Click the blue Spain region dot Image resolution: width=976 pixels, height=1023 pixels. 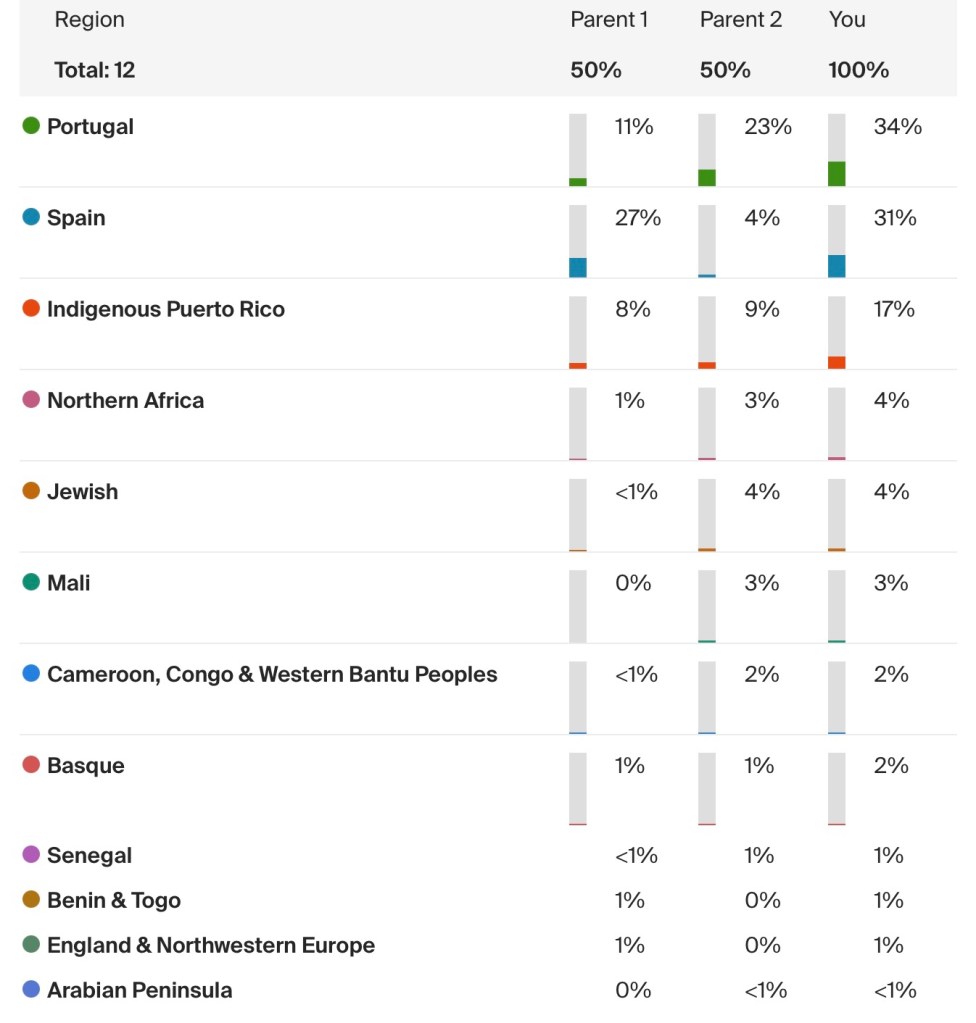click(31, 217)
